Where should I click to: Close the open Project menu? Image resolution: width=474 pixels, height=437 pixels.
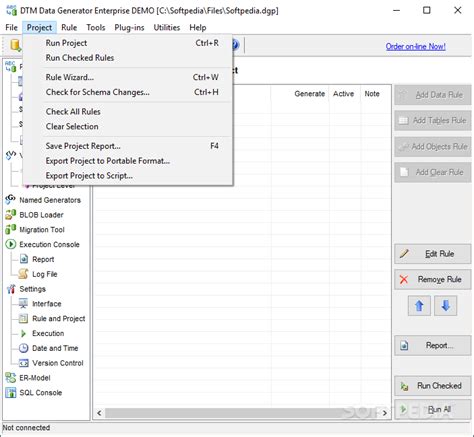(39, 28)
